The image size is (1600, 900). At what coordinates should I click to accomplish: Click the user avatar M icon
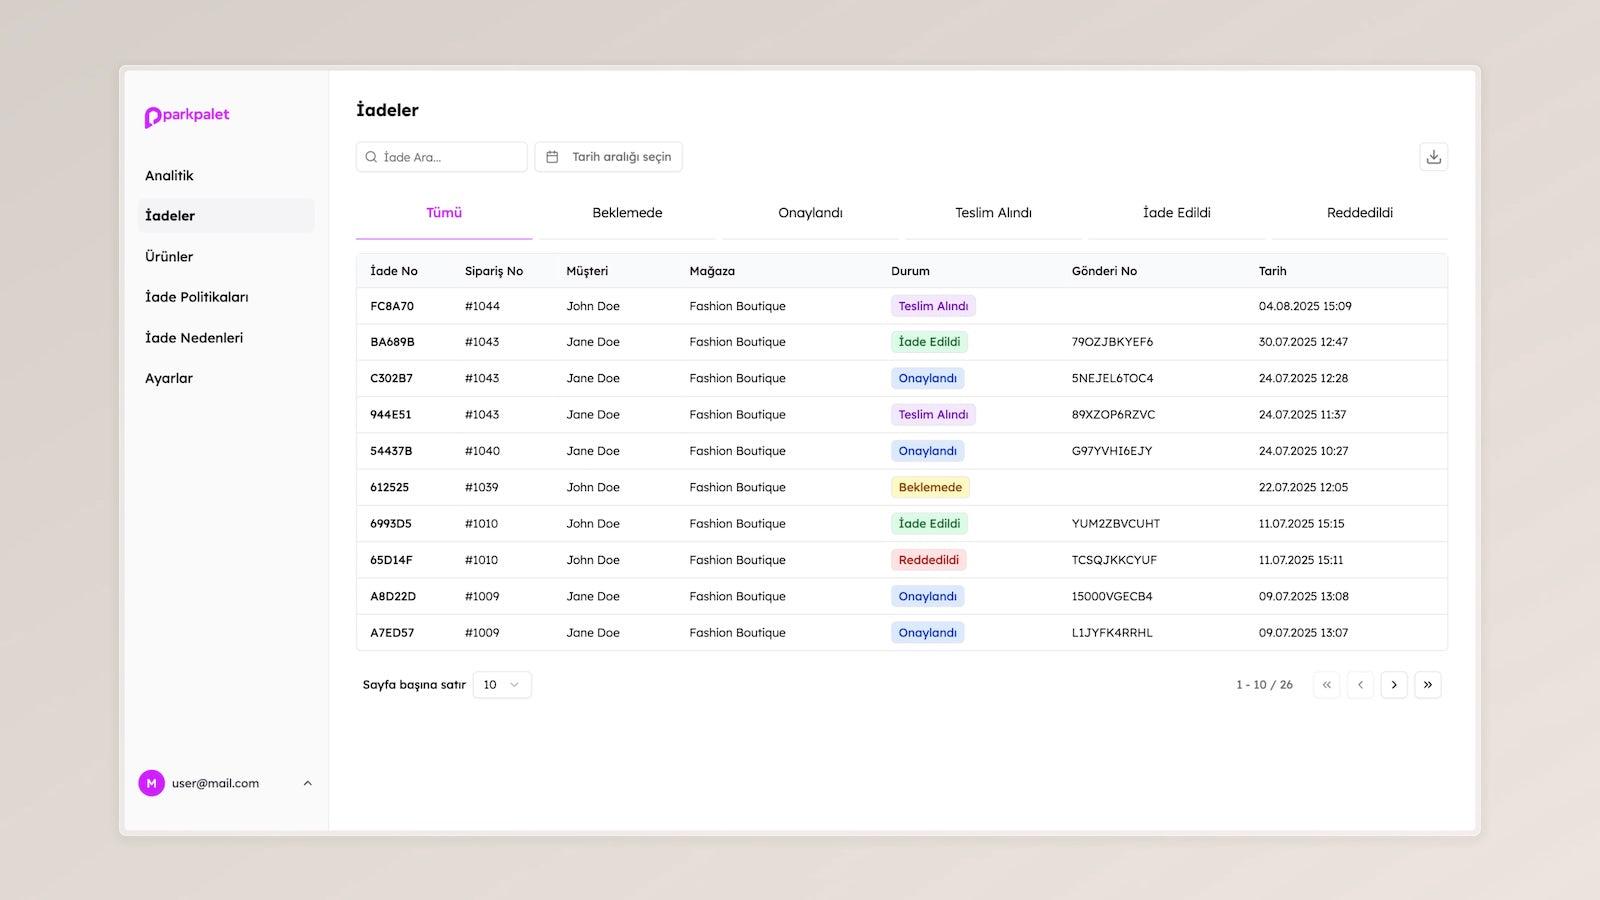click(x=151, y=783)
